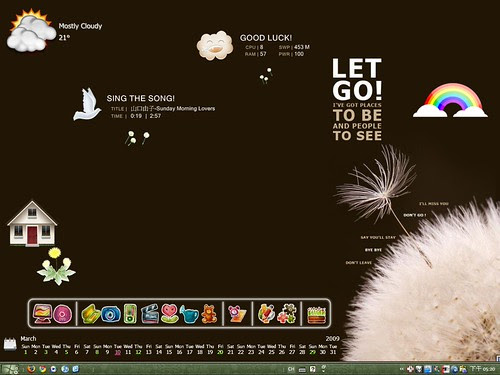
Task: Open the teddy bear dock icon
Action: click(x=209, y=314)
